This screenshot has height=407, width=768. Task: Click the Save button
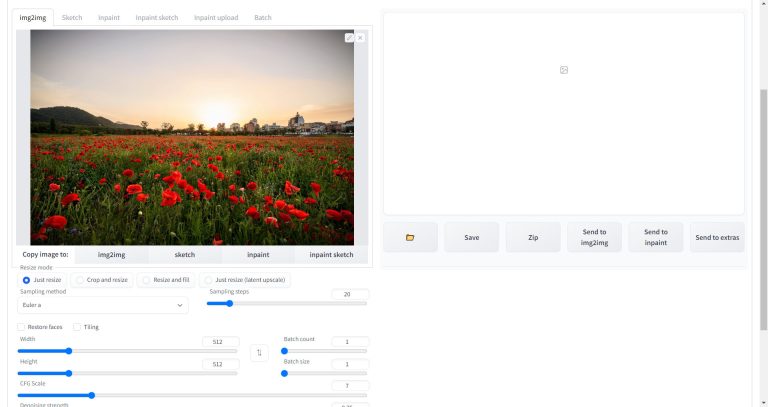point(471,237)
